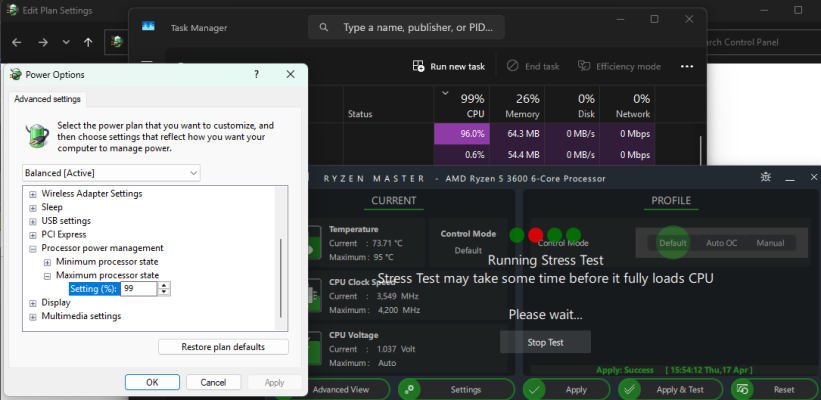Go forward in Edit Plan Settings window
This screenshot has height=400, width=821.
[43, 42]
